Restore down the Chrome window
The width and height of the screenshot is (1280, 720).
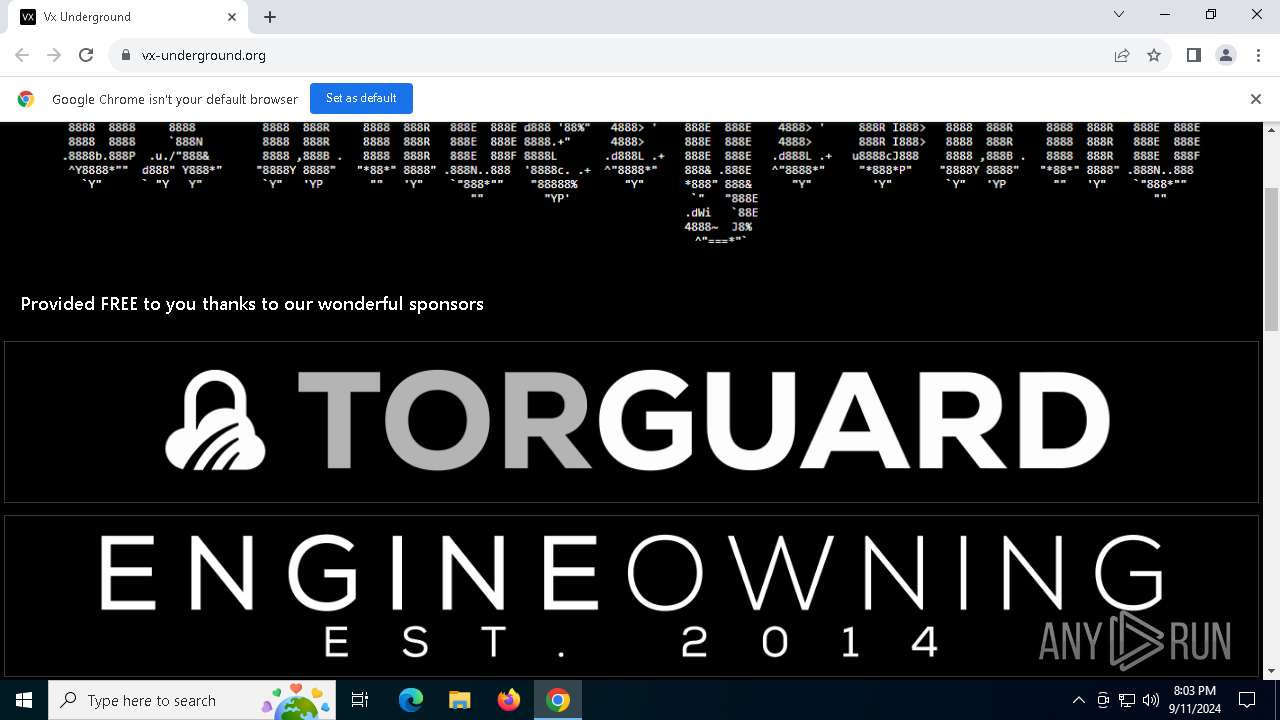(1211, 14)
